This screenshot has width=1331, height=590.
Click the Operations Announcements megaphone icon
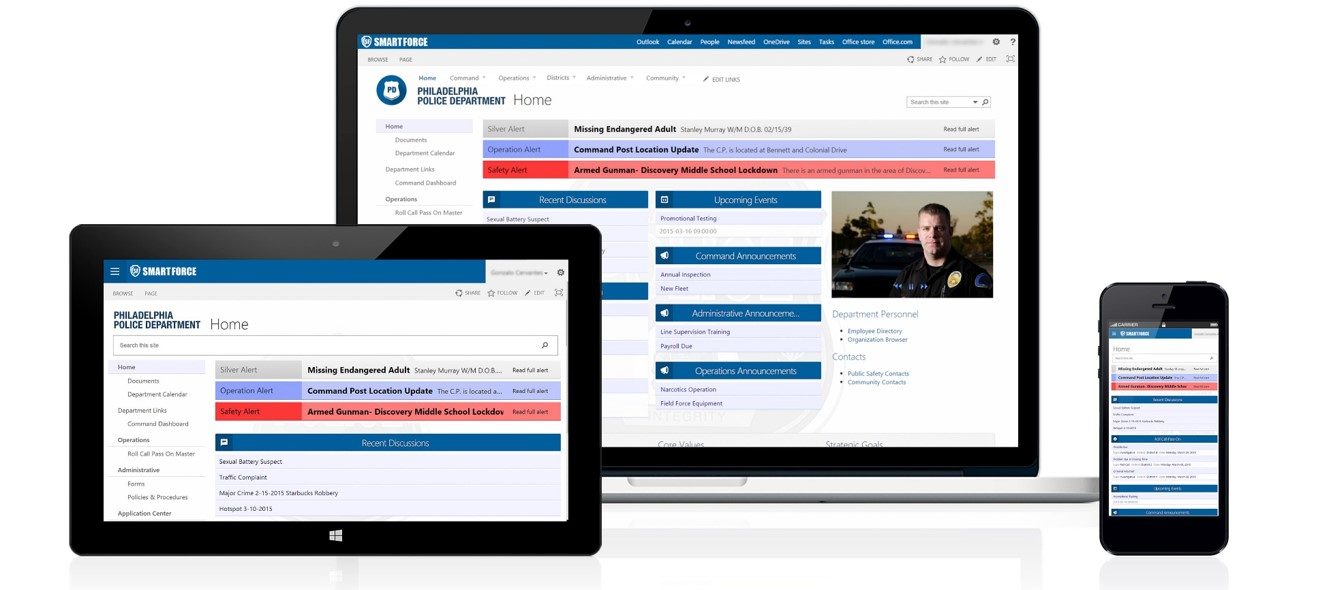663,370
